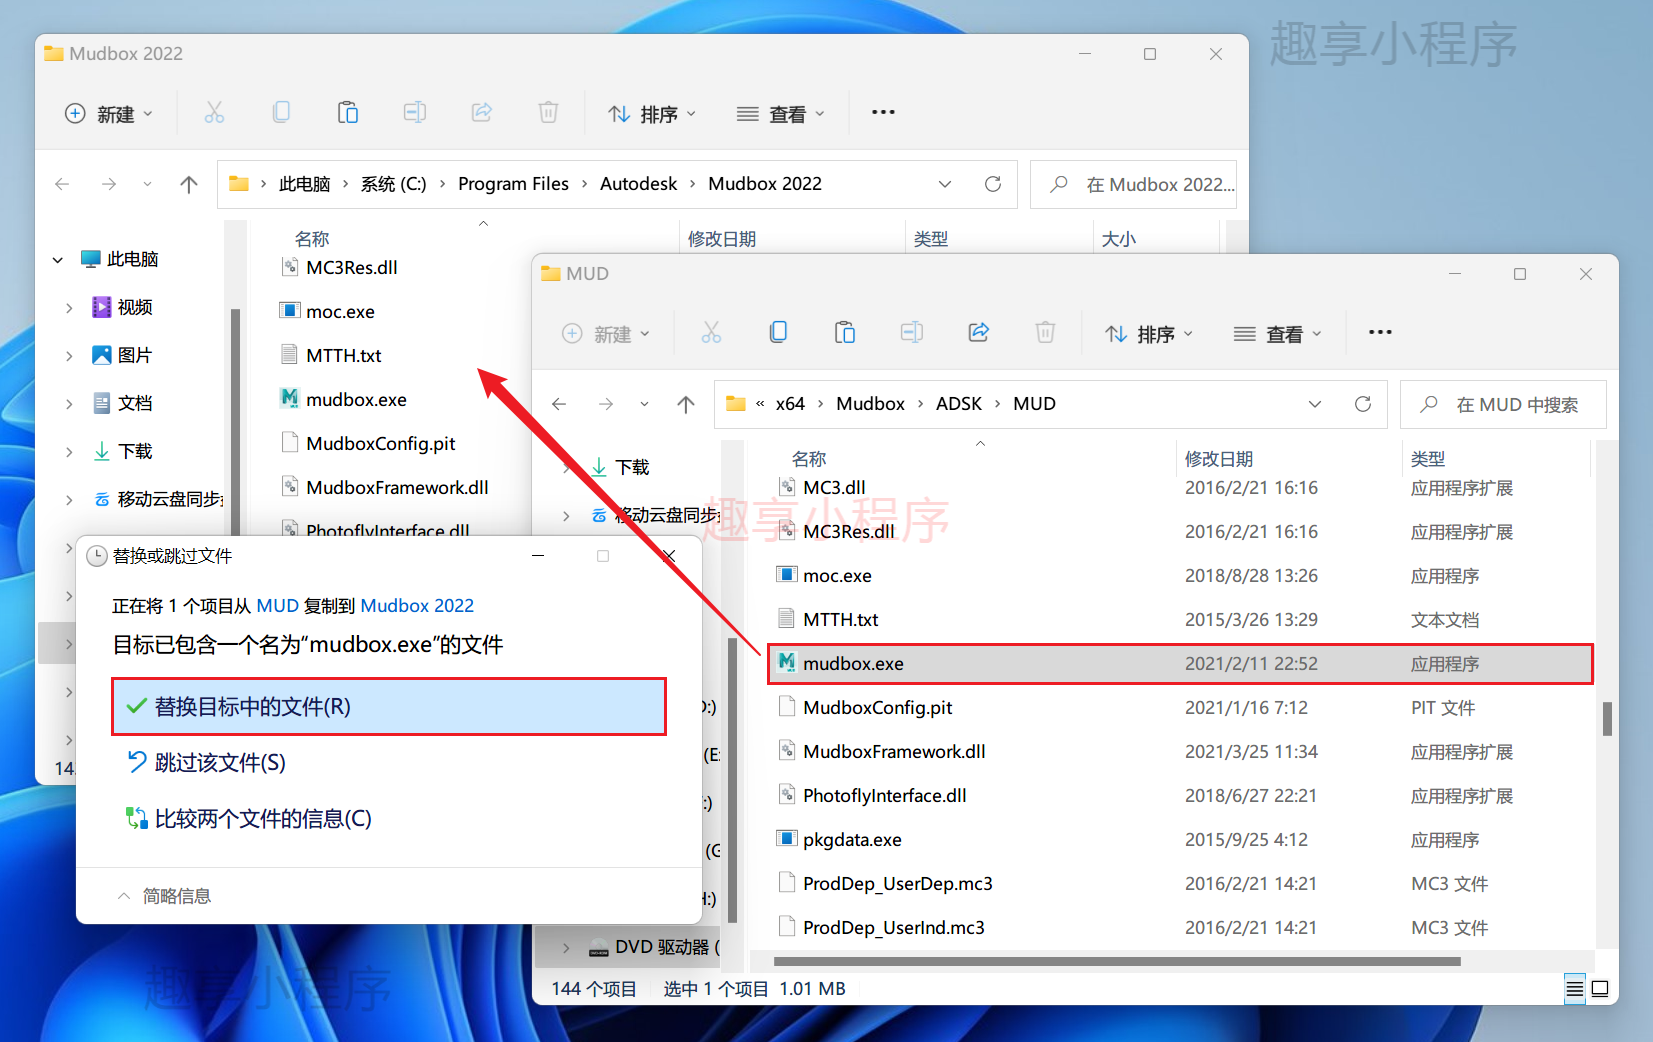Click the Delete trash icon in Mudbox 2022 toolbar
Screen dimensions: 1653x1042
click(x=548, y=113)
